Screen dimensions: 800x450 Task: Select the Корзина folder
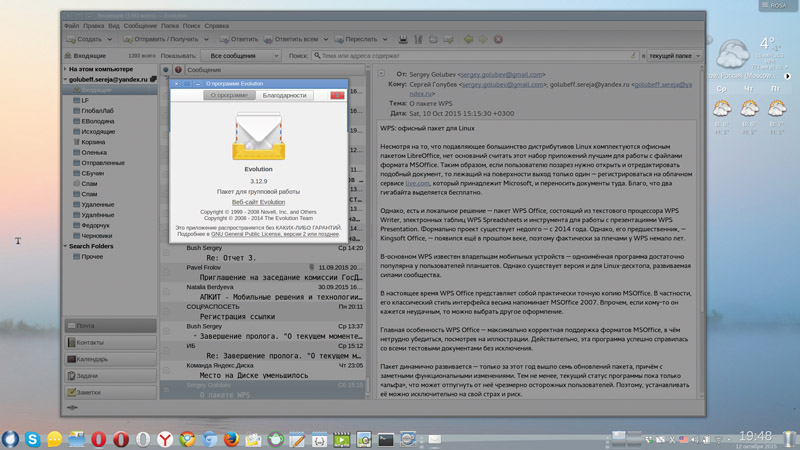(x=93, y=142)
